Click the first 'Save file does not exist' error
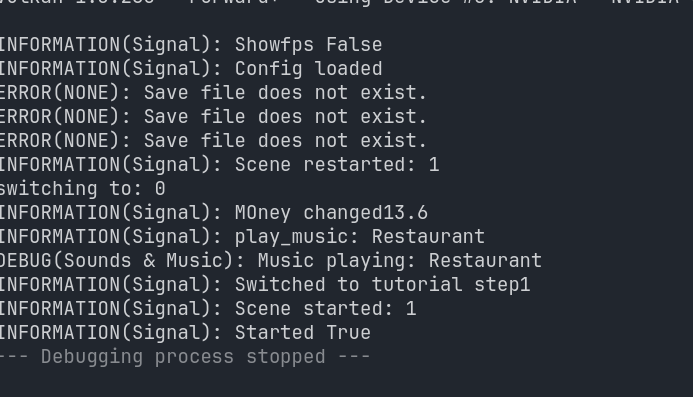693x397 pixels. 213,92
